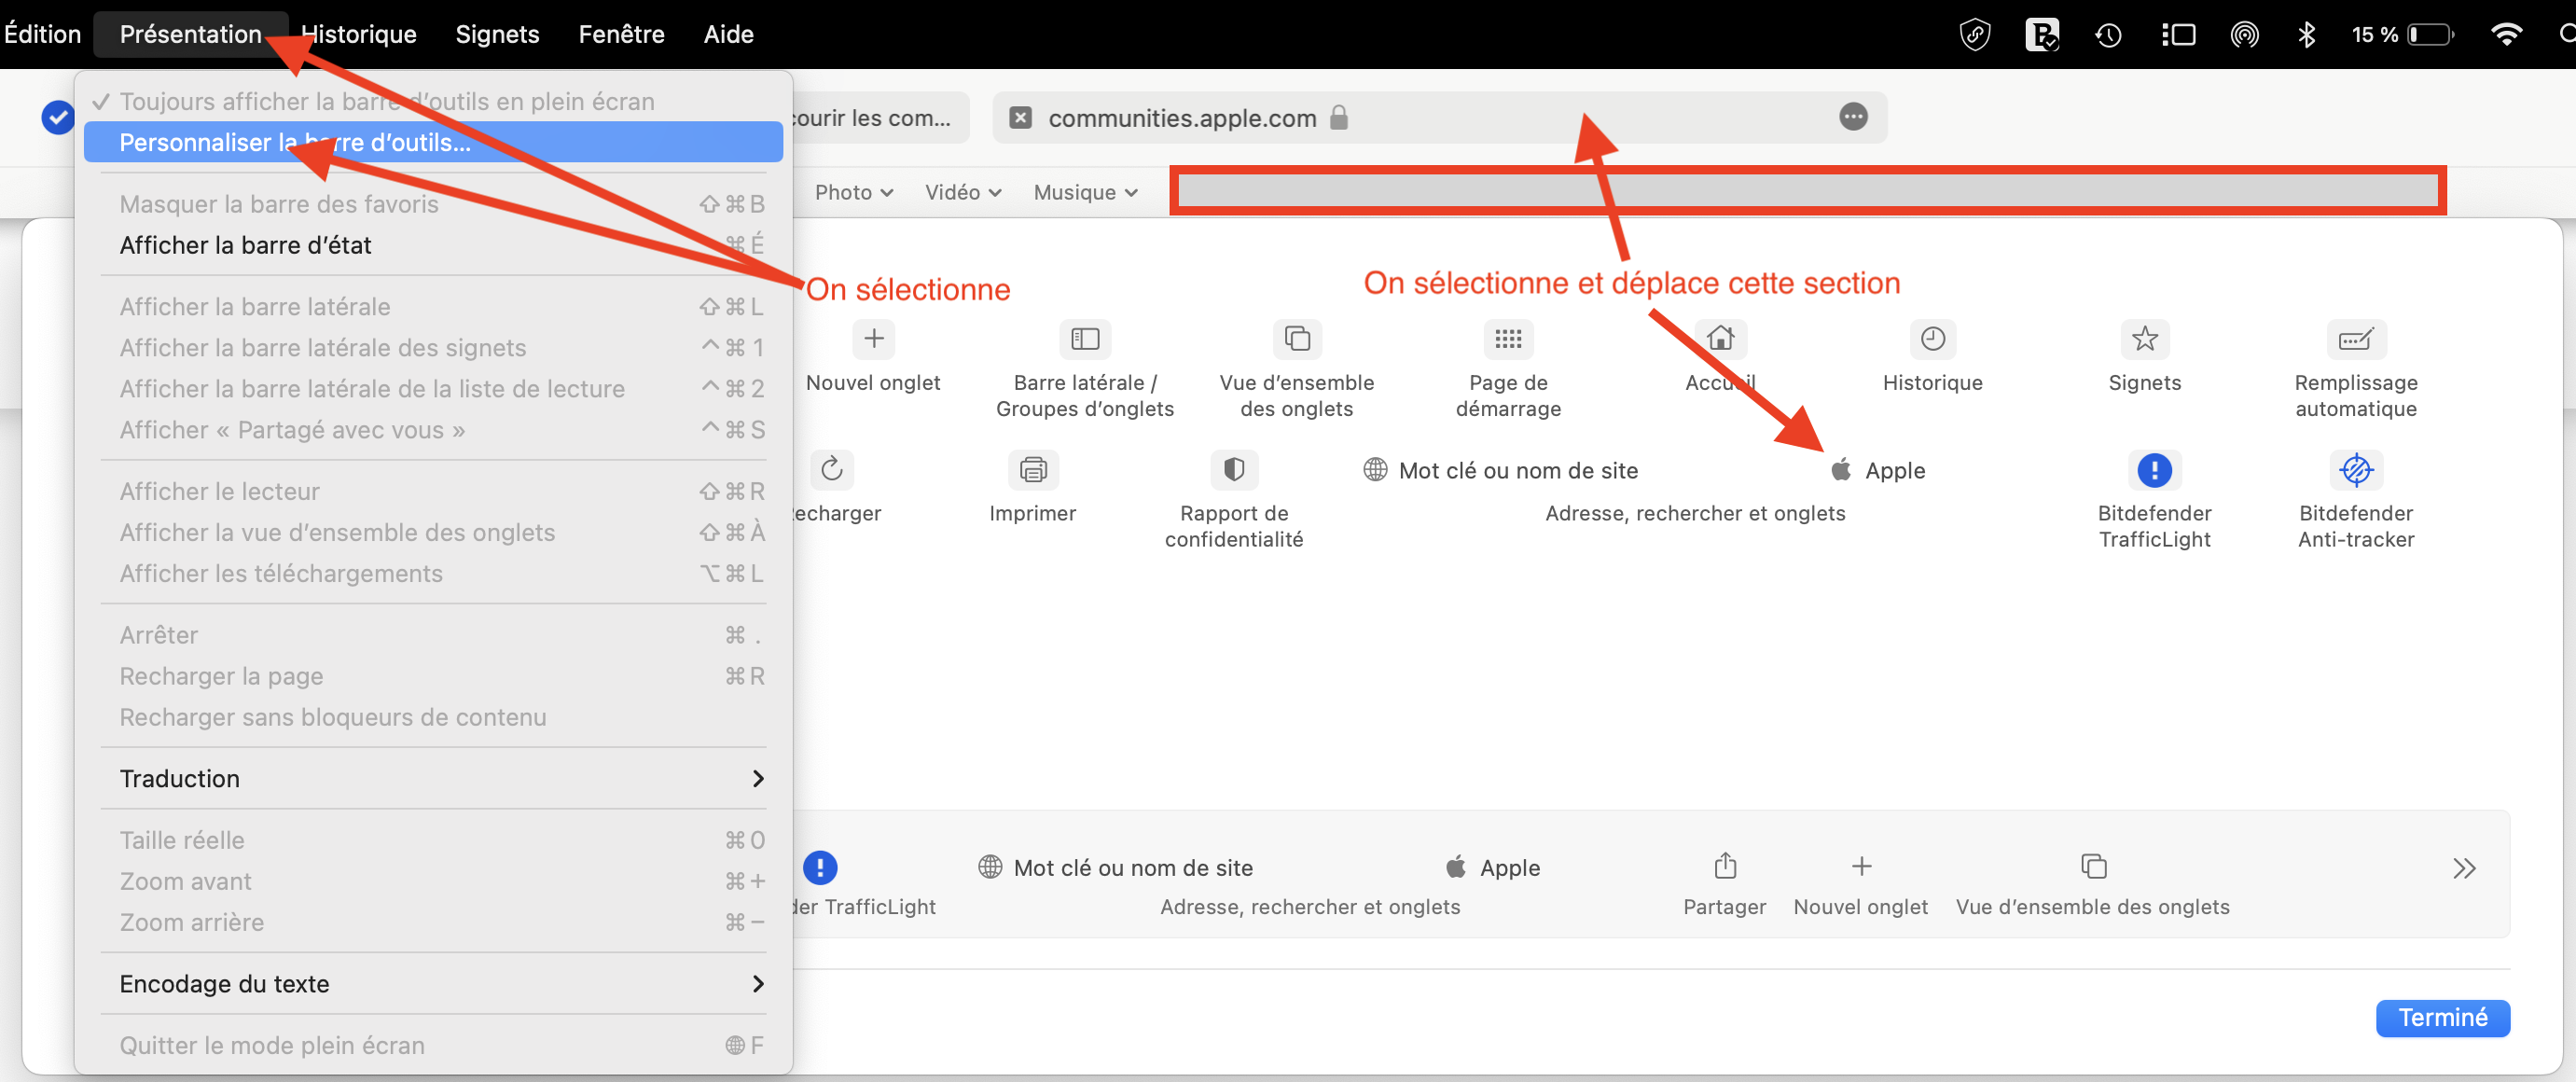Screen dimensions: 2576x1082
Task: Expand the Photo favorites dropdown
Action: [853, 192]
